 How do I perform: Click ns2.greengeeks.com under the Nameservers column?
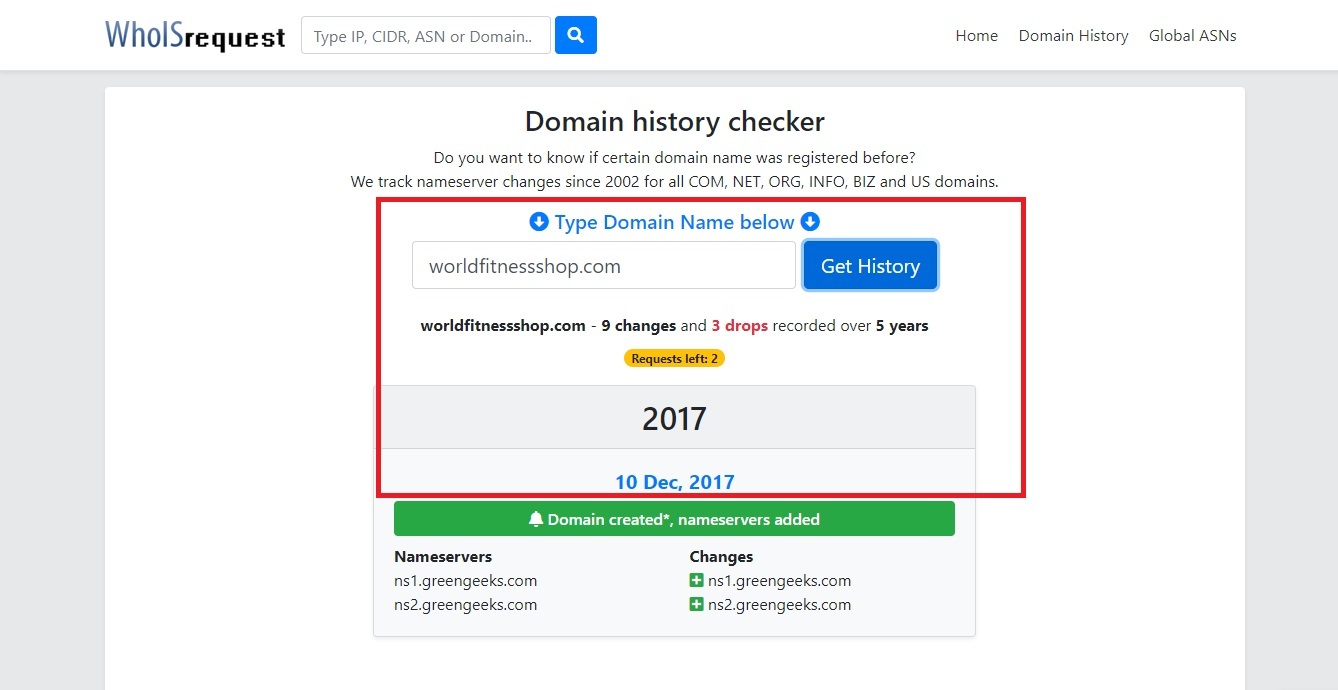(x=465, y=604)
